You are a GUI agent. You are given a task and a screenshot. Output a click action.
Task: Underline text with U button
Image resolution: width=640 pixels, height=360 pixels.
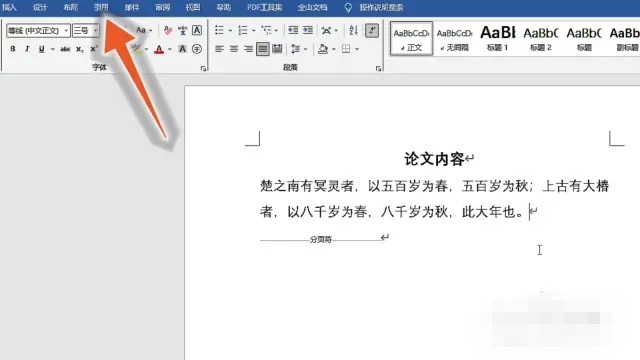click(41, 49)
